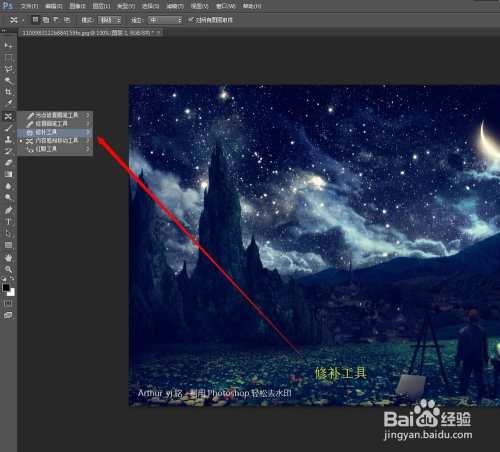Screen dimensions: 500x452
Task: Toggle Quick Mask mode button
Action: (8, 303)
